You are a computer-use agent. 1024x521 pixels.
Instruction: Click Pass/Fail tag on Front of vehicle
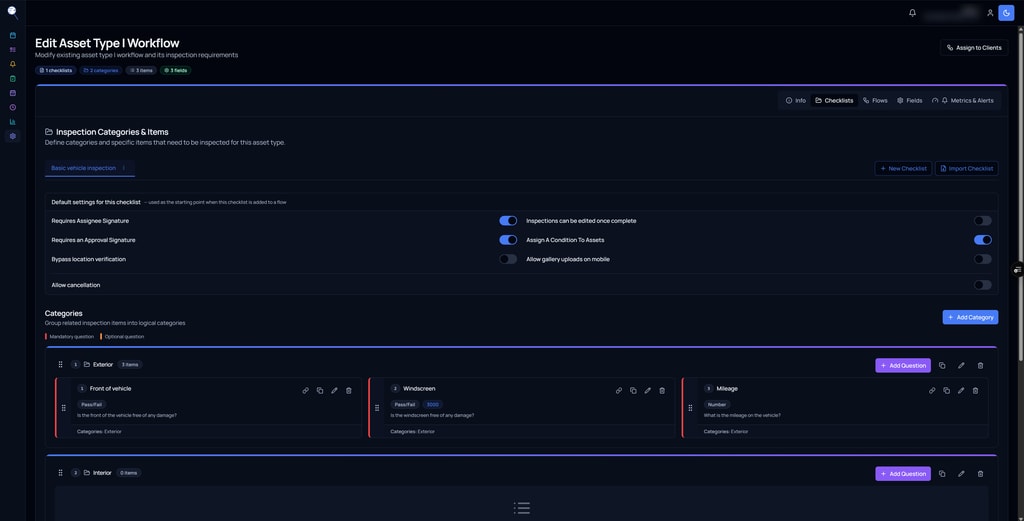point(91,405)
